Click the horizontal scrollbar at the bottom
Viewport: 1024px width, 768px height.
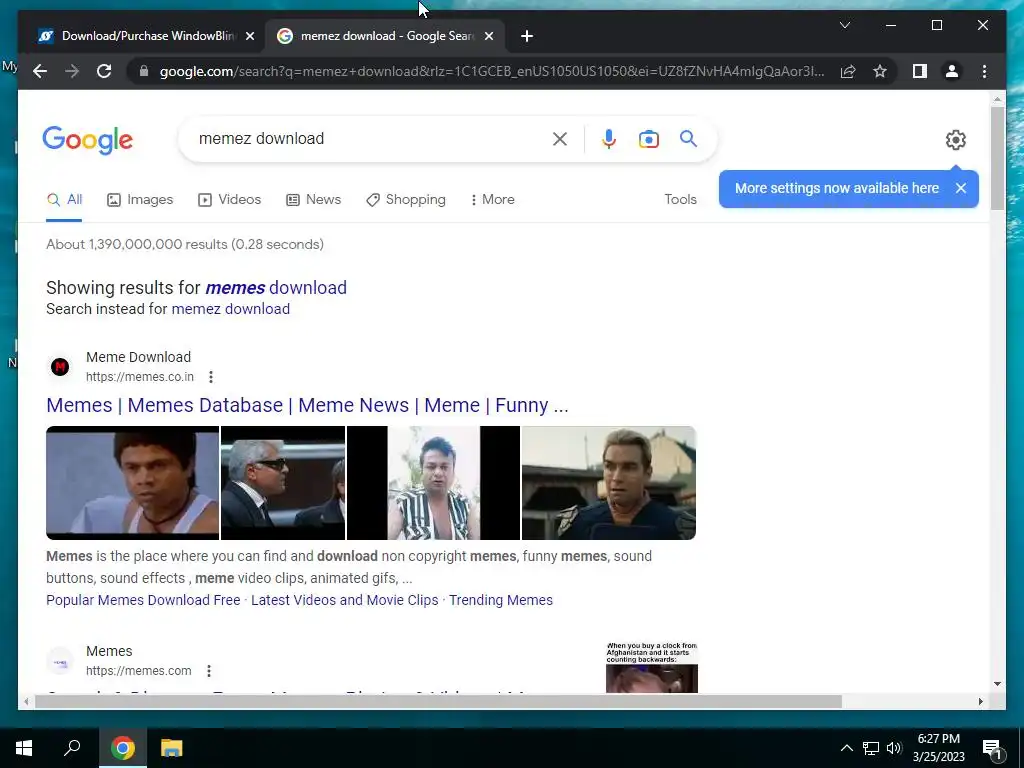(438, 702)
